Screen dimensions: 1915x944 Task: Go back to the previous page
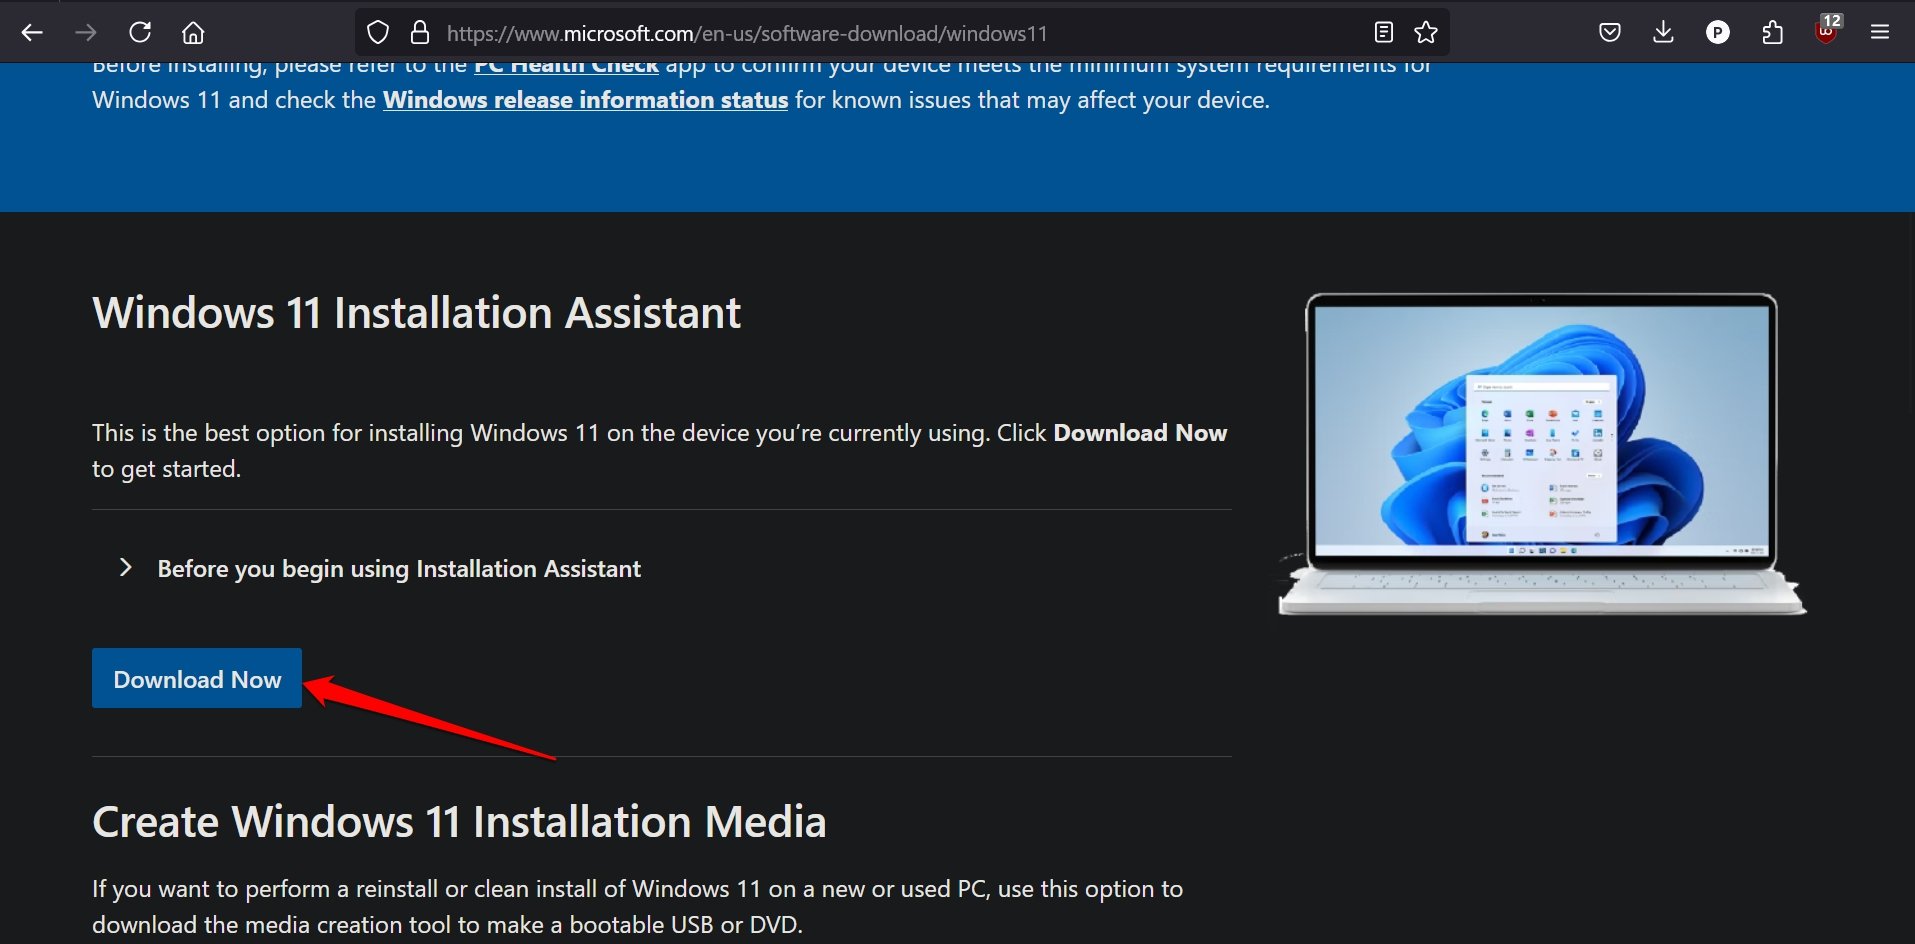click(x=32, y=33)
